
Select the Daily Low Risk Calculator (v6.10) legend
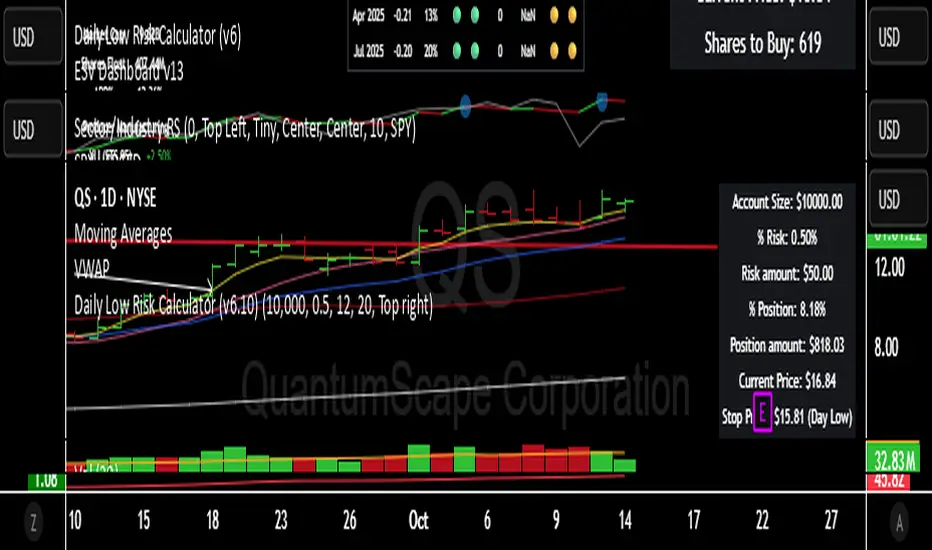coord(253,304)
